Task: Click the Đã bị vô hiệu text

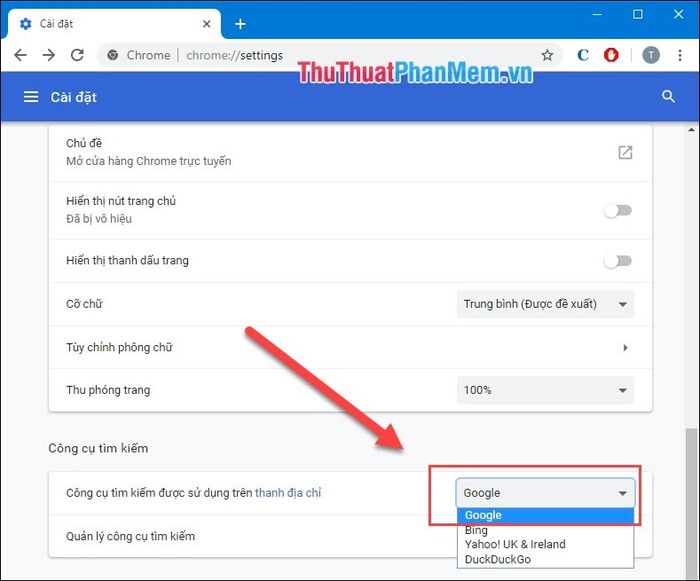Action: point(99,219)
